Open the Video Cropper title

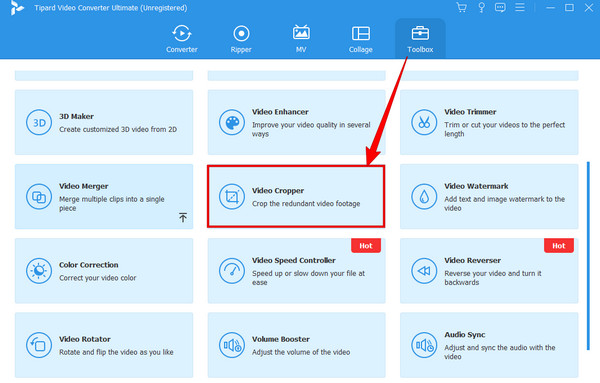(278, 191)
